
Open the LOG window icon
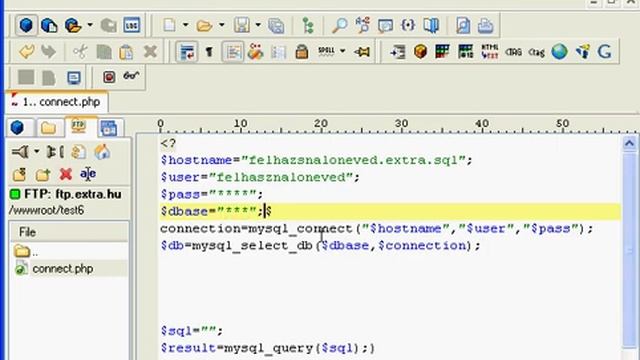tap(131, 25)
